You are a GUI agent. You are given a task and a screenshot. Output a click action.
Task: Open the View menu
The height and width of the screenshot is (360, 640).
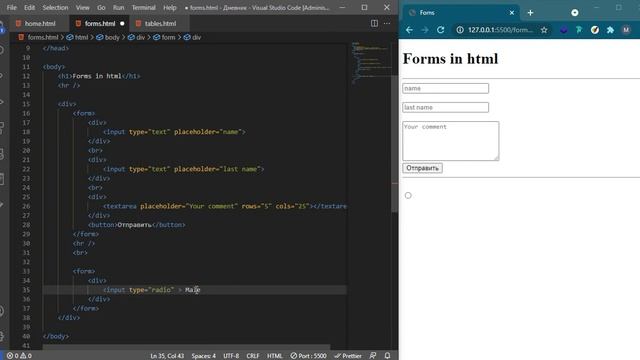click(x=82, y=7)
